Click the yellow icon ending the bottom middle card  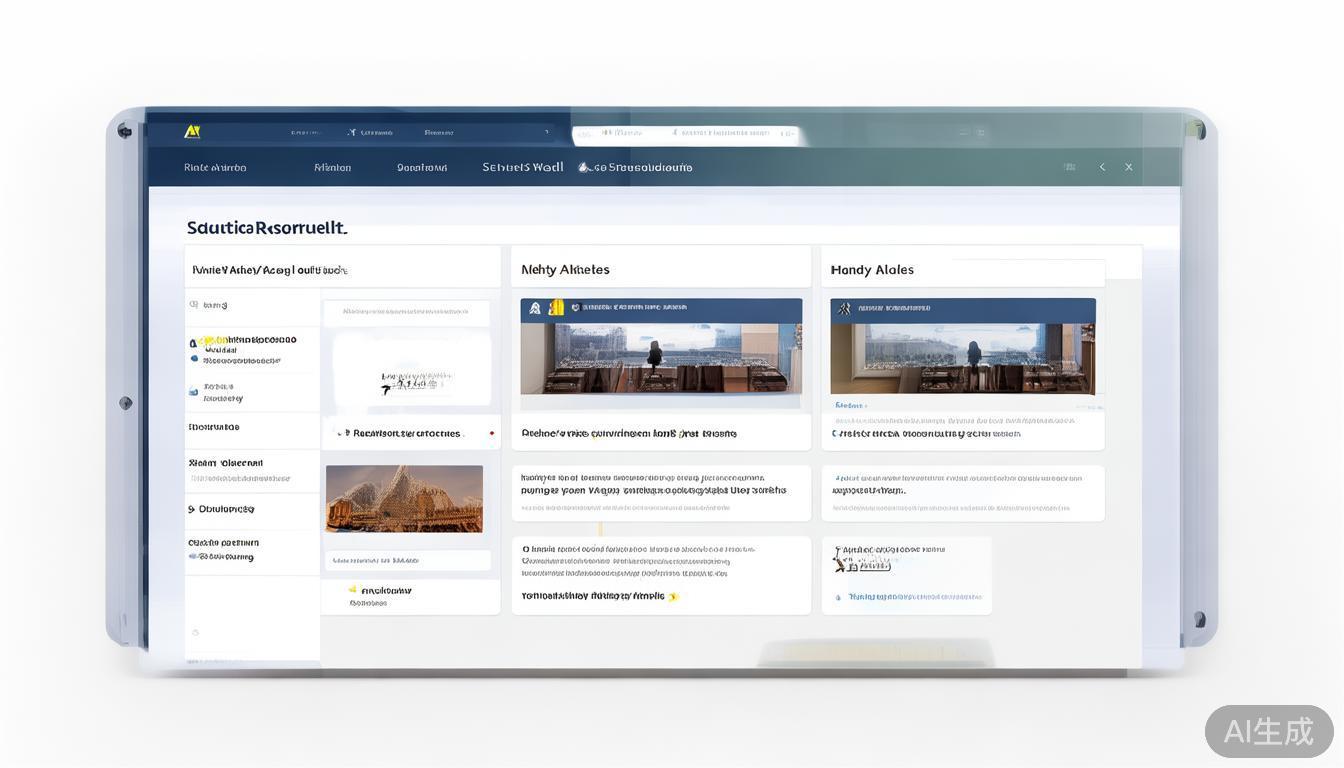tap(673, 596)
